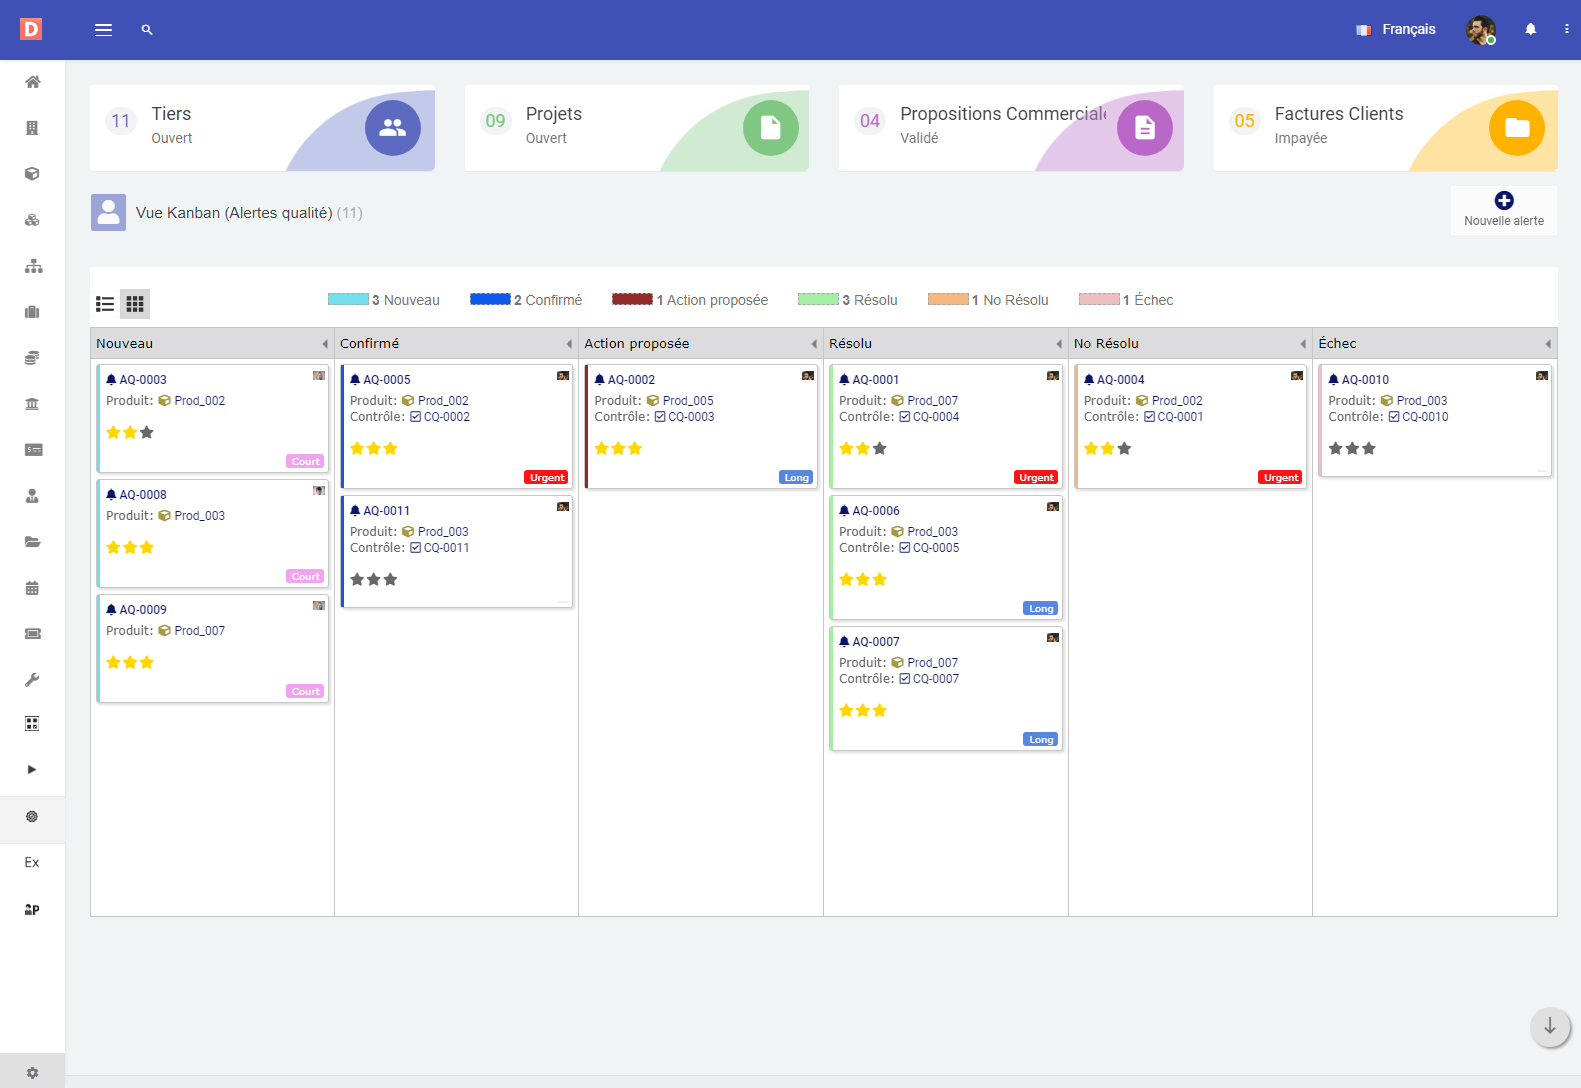Open the search magnifier in the top bar
The height and width of the screenshot is (1088, 1581).
[x=147, y=30]
